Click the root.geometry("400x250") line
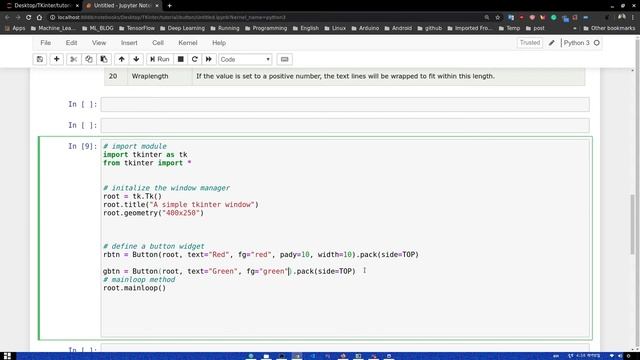640x360 pixels. point(153,213)
